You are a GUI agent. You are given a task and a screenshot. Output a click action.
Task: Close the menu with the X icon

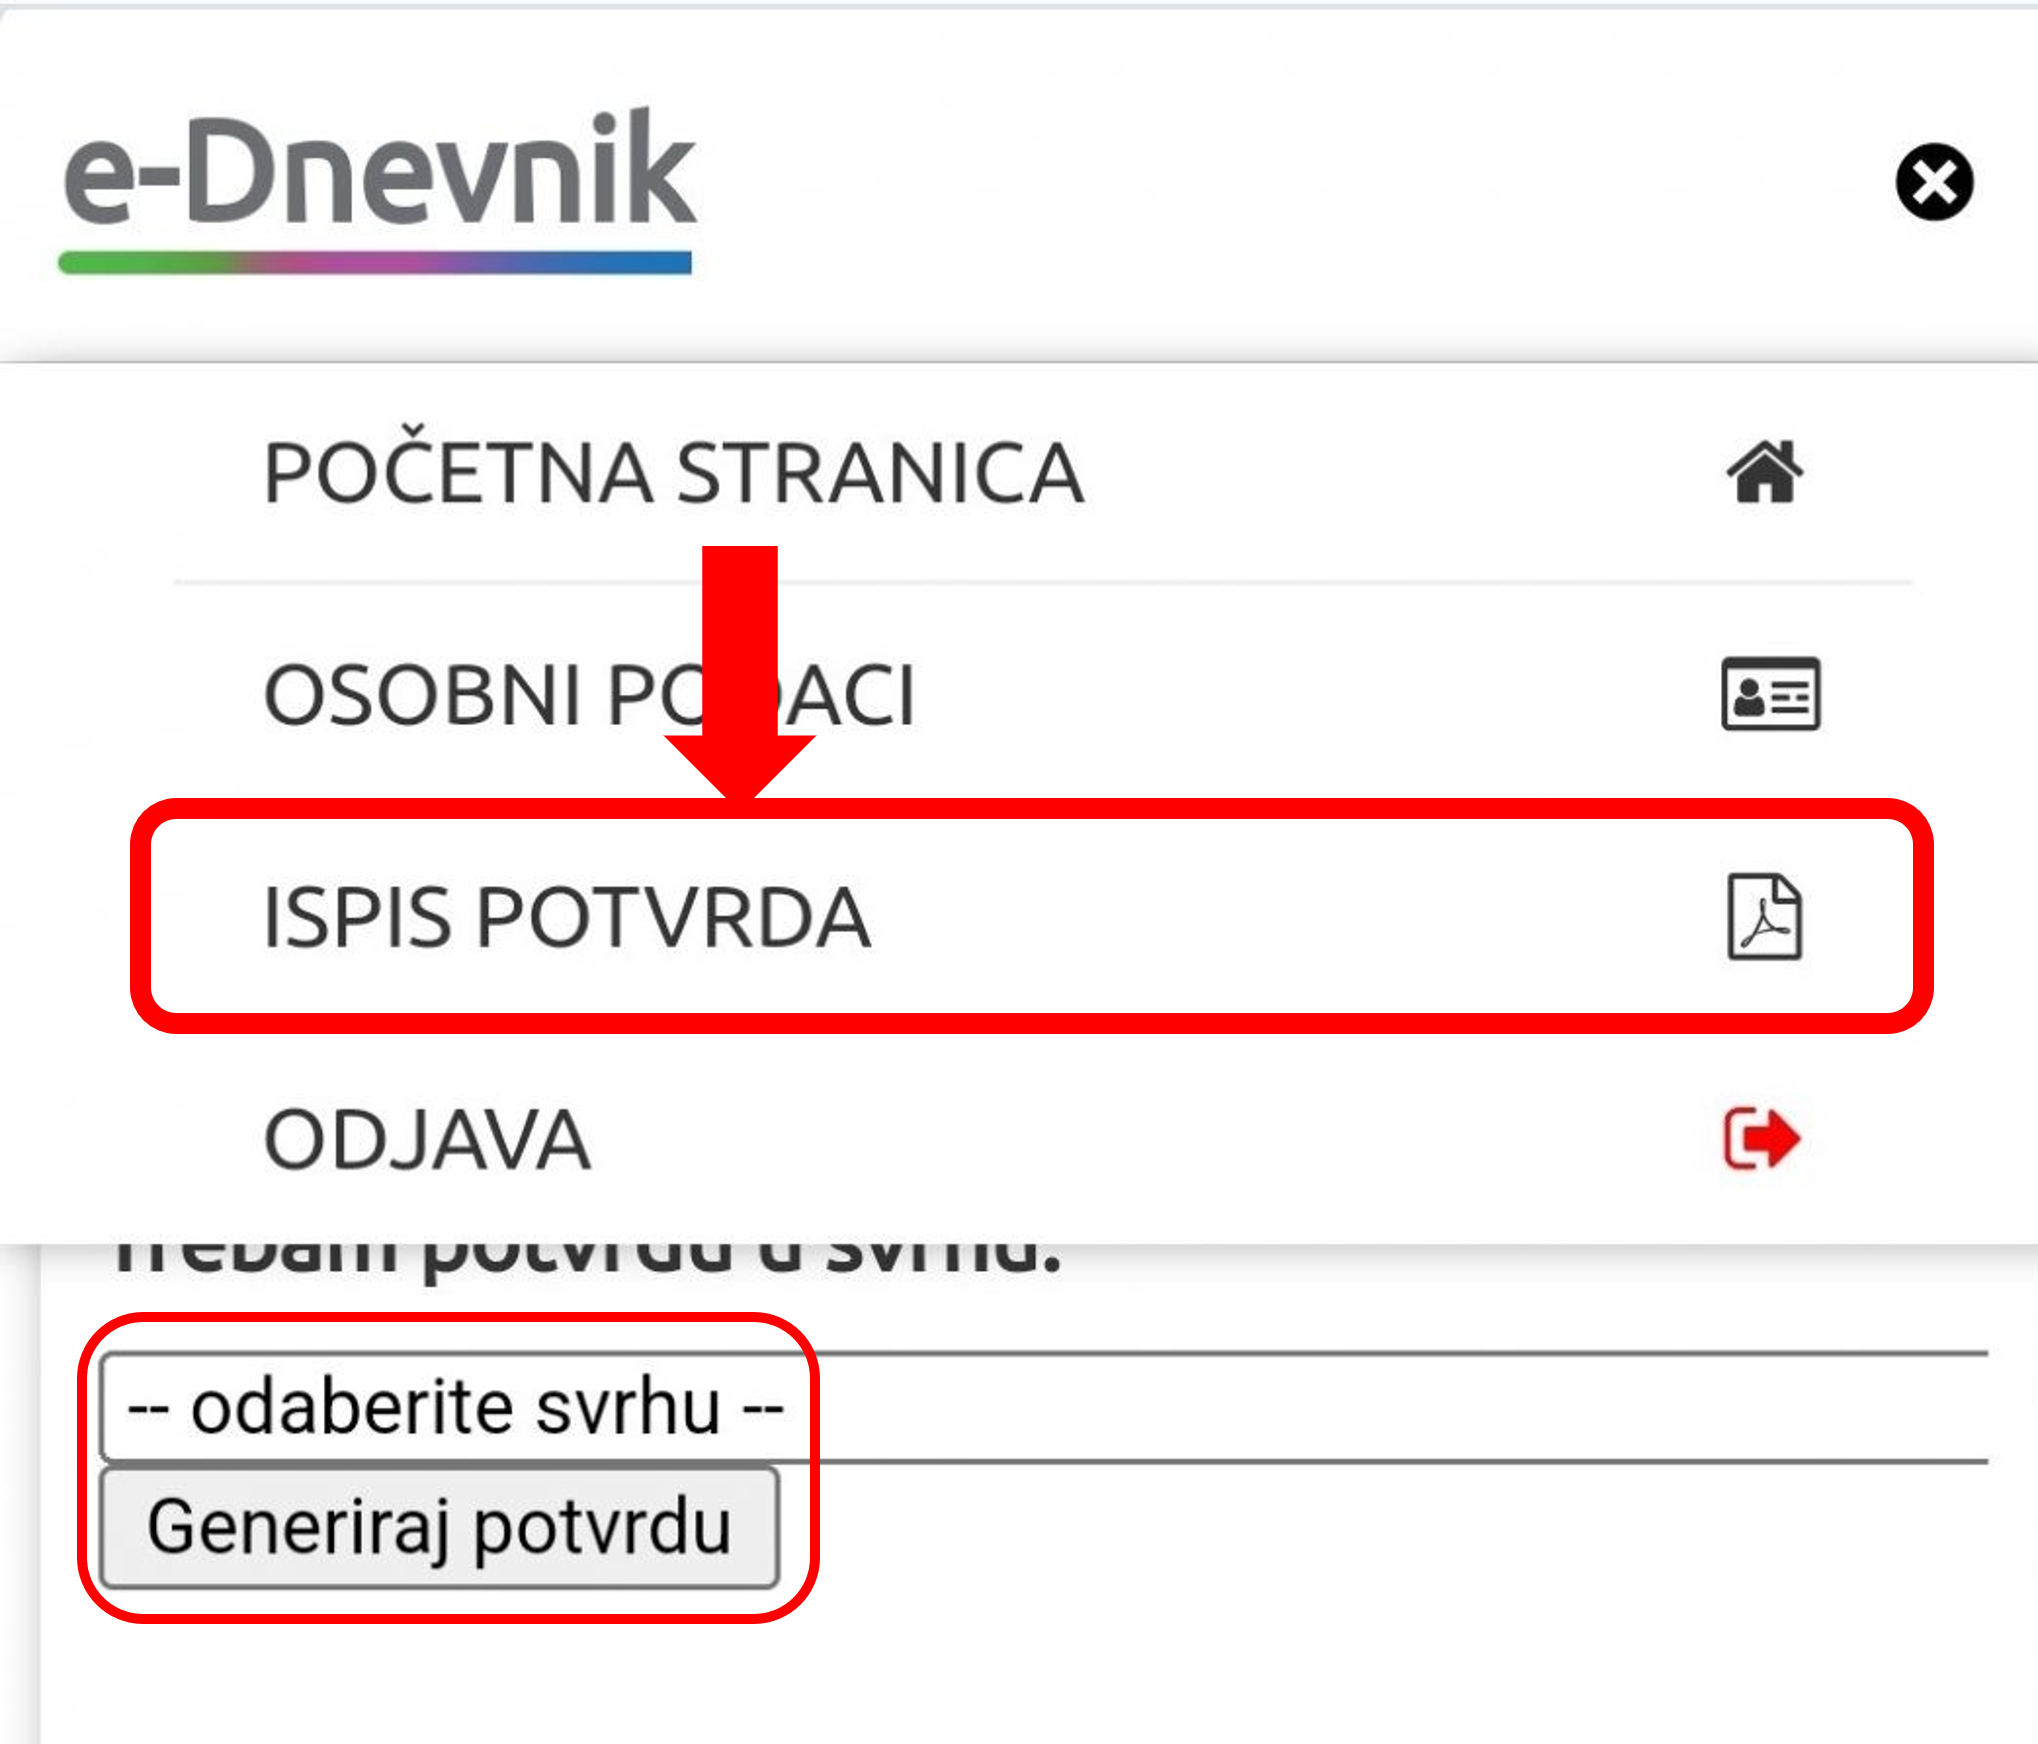[1933, 182]
